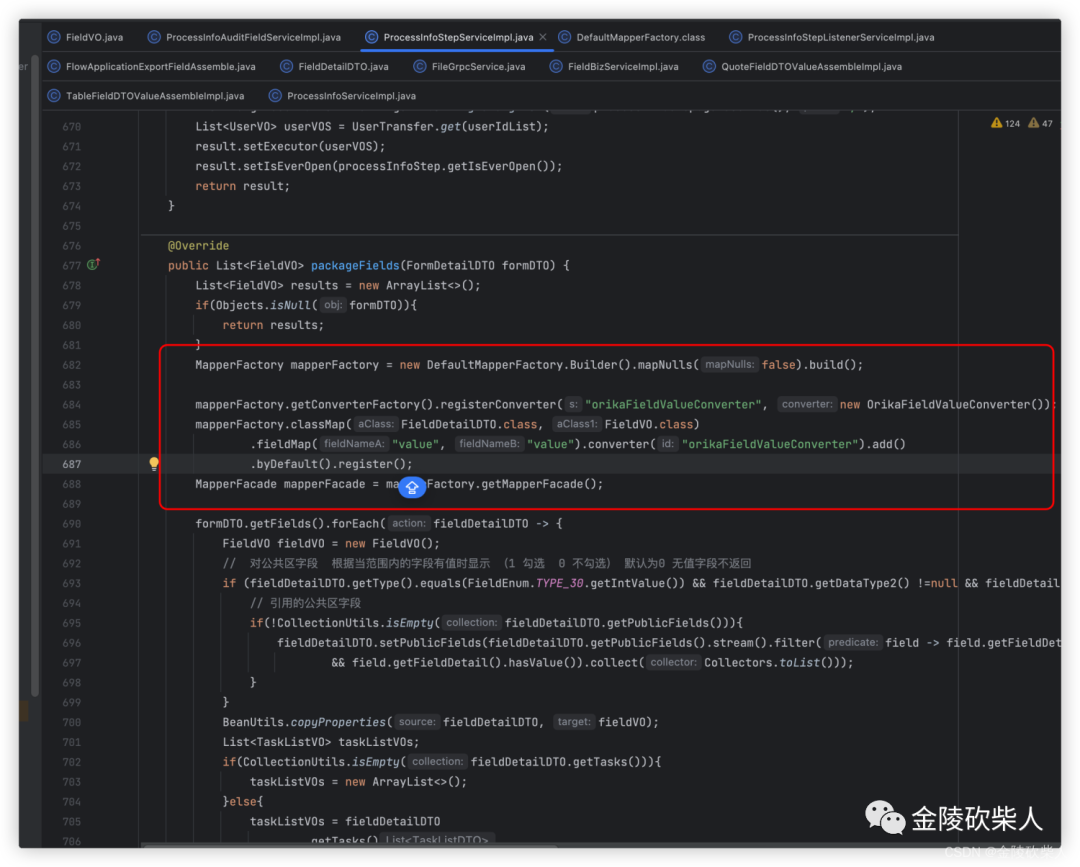Click the blue scroll-to-top floating button

pos(412,488)
